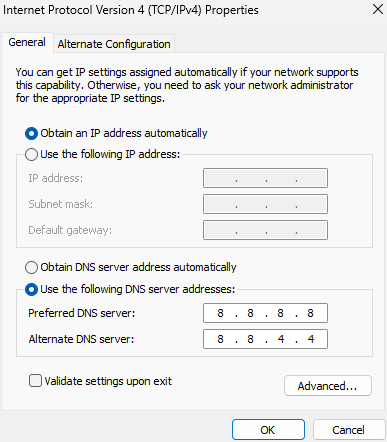The width and height of the screenshot is (387, 442).
Task: Click last octet of Alternate DNS server
Action: click(311, 339)
